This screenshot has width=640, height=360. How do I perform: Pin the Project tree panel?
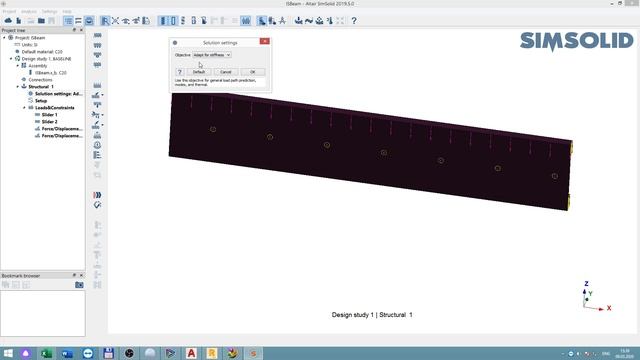[x=74, y=30]
